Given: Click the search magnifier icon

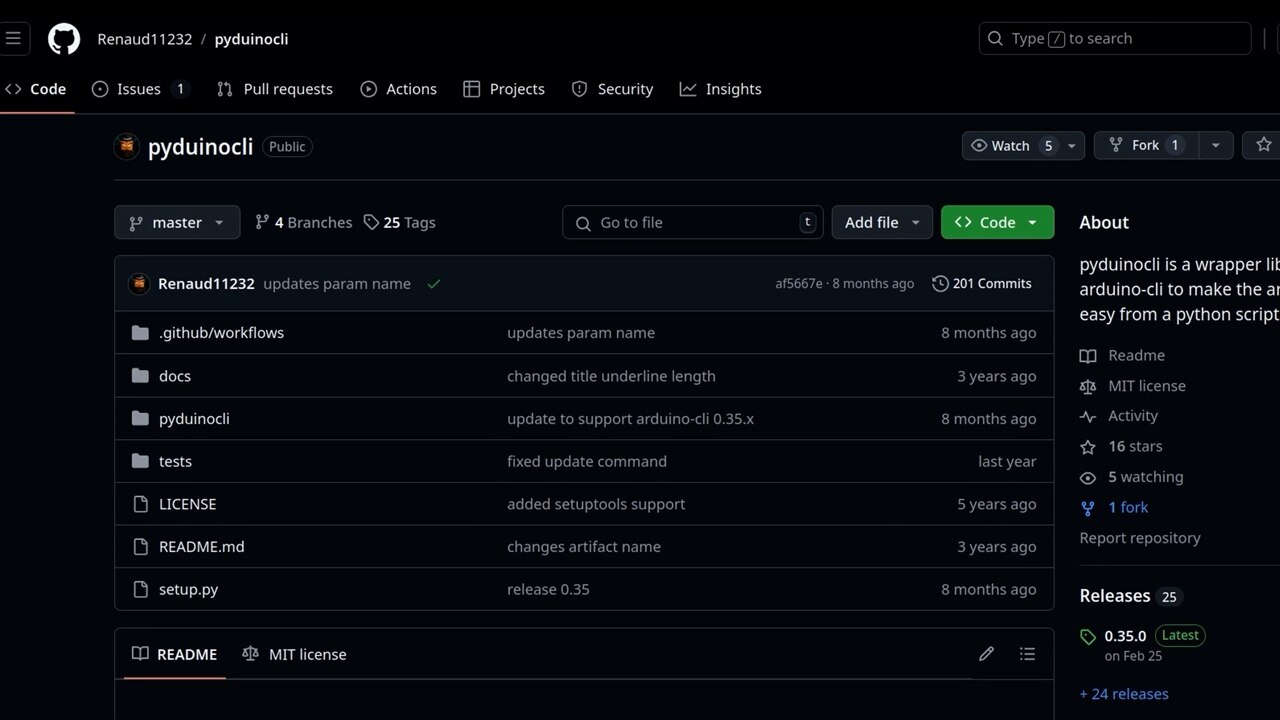Looking at the screenshot, I should click(995, 39).
